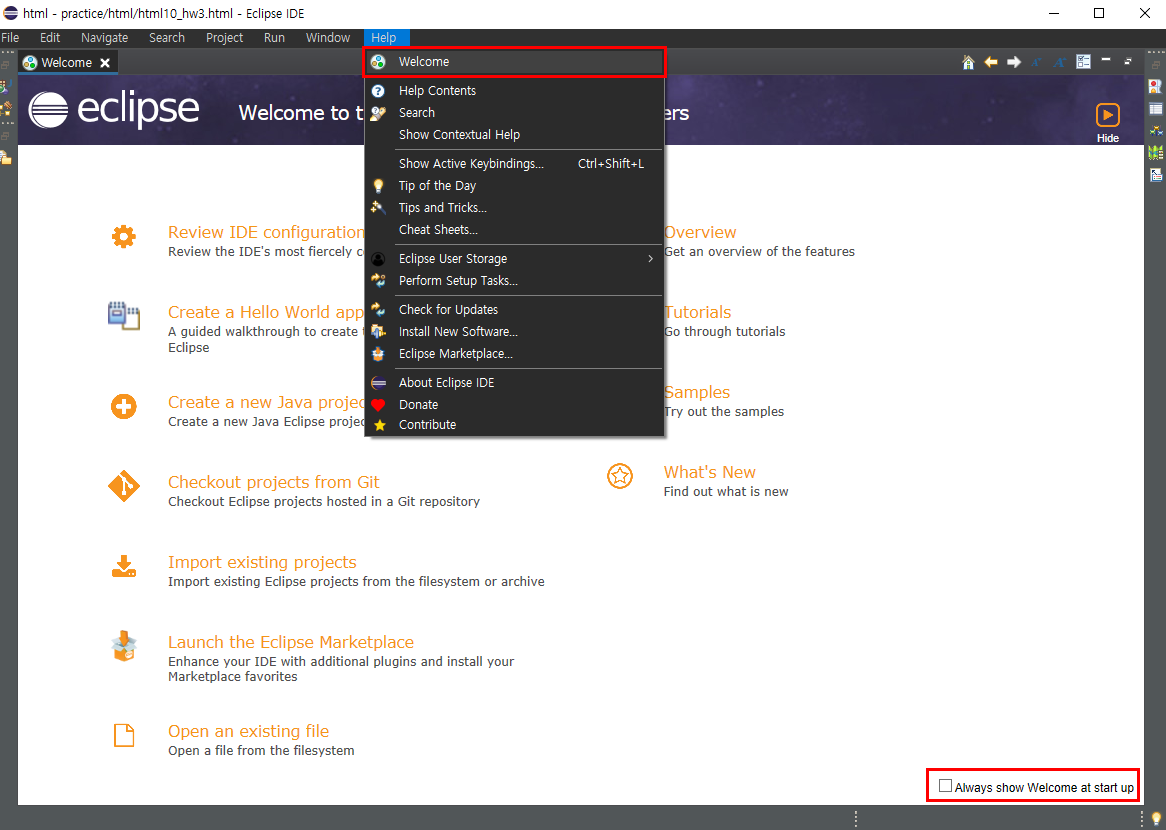Select Donate in Help menu

pos(514,405)
